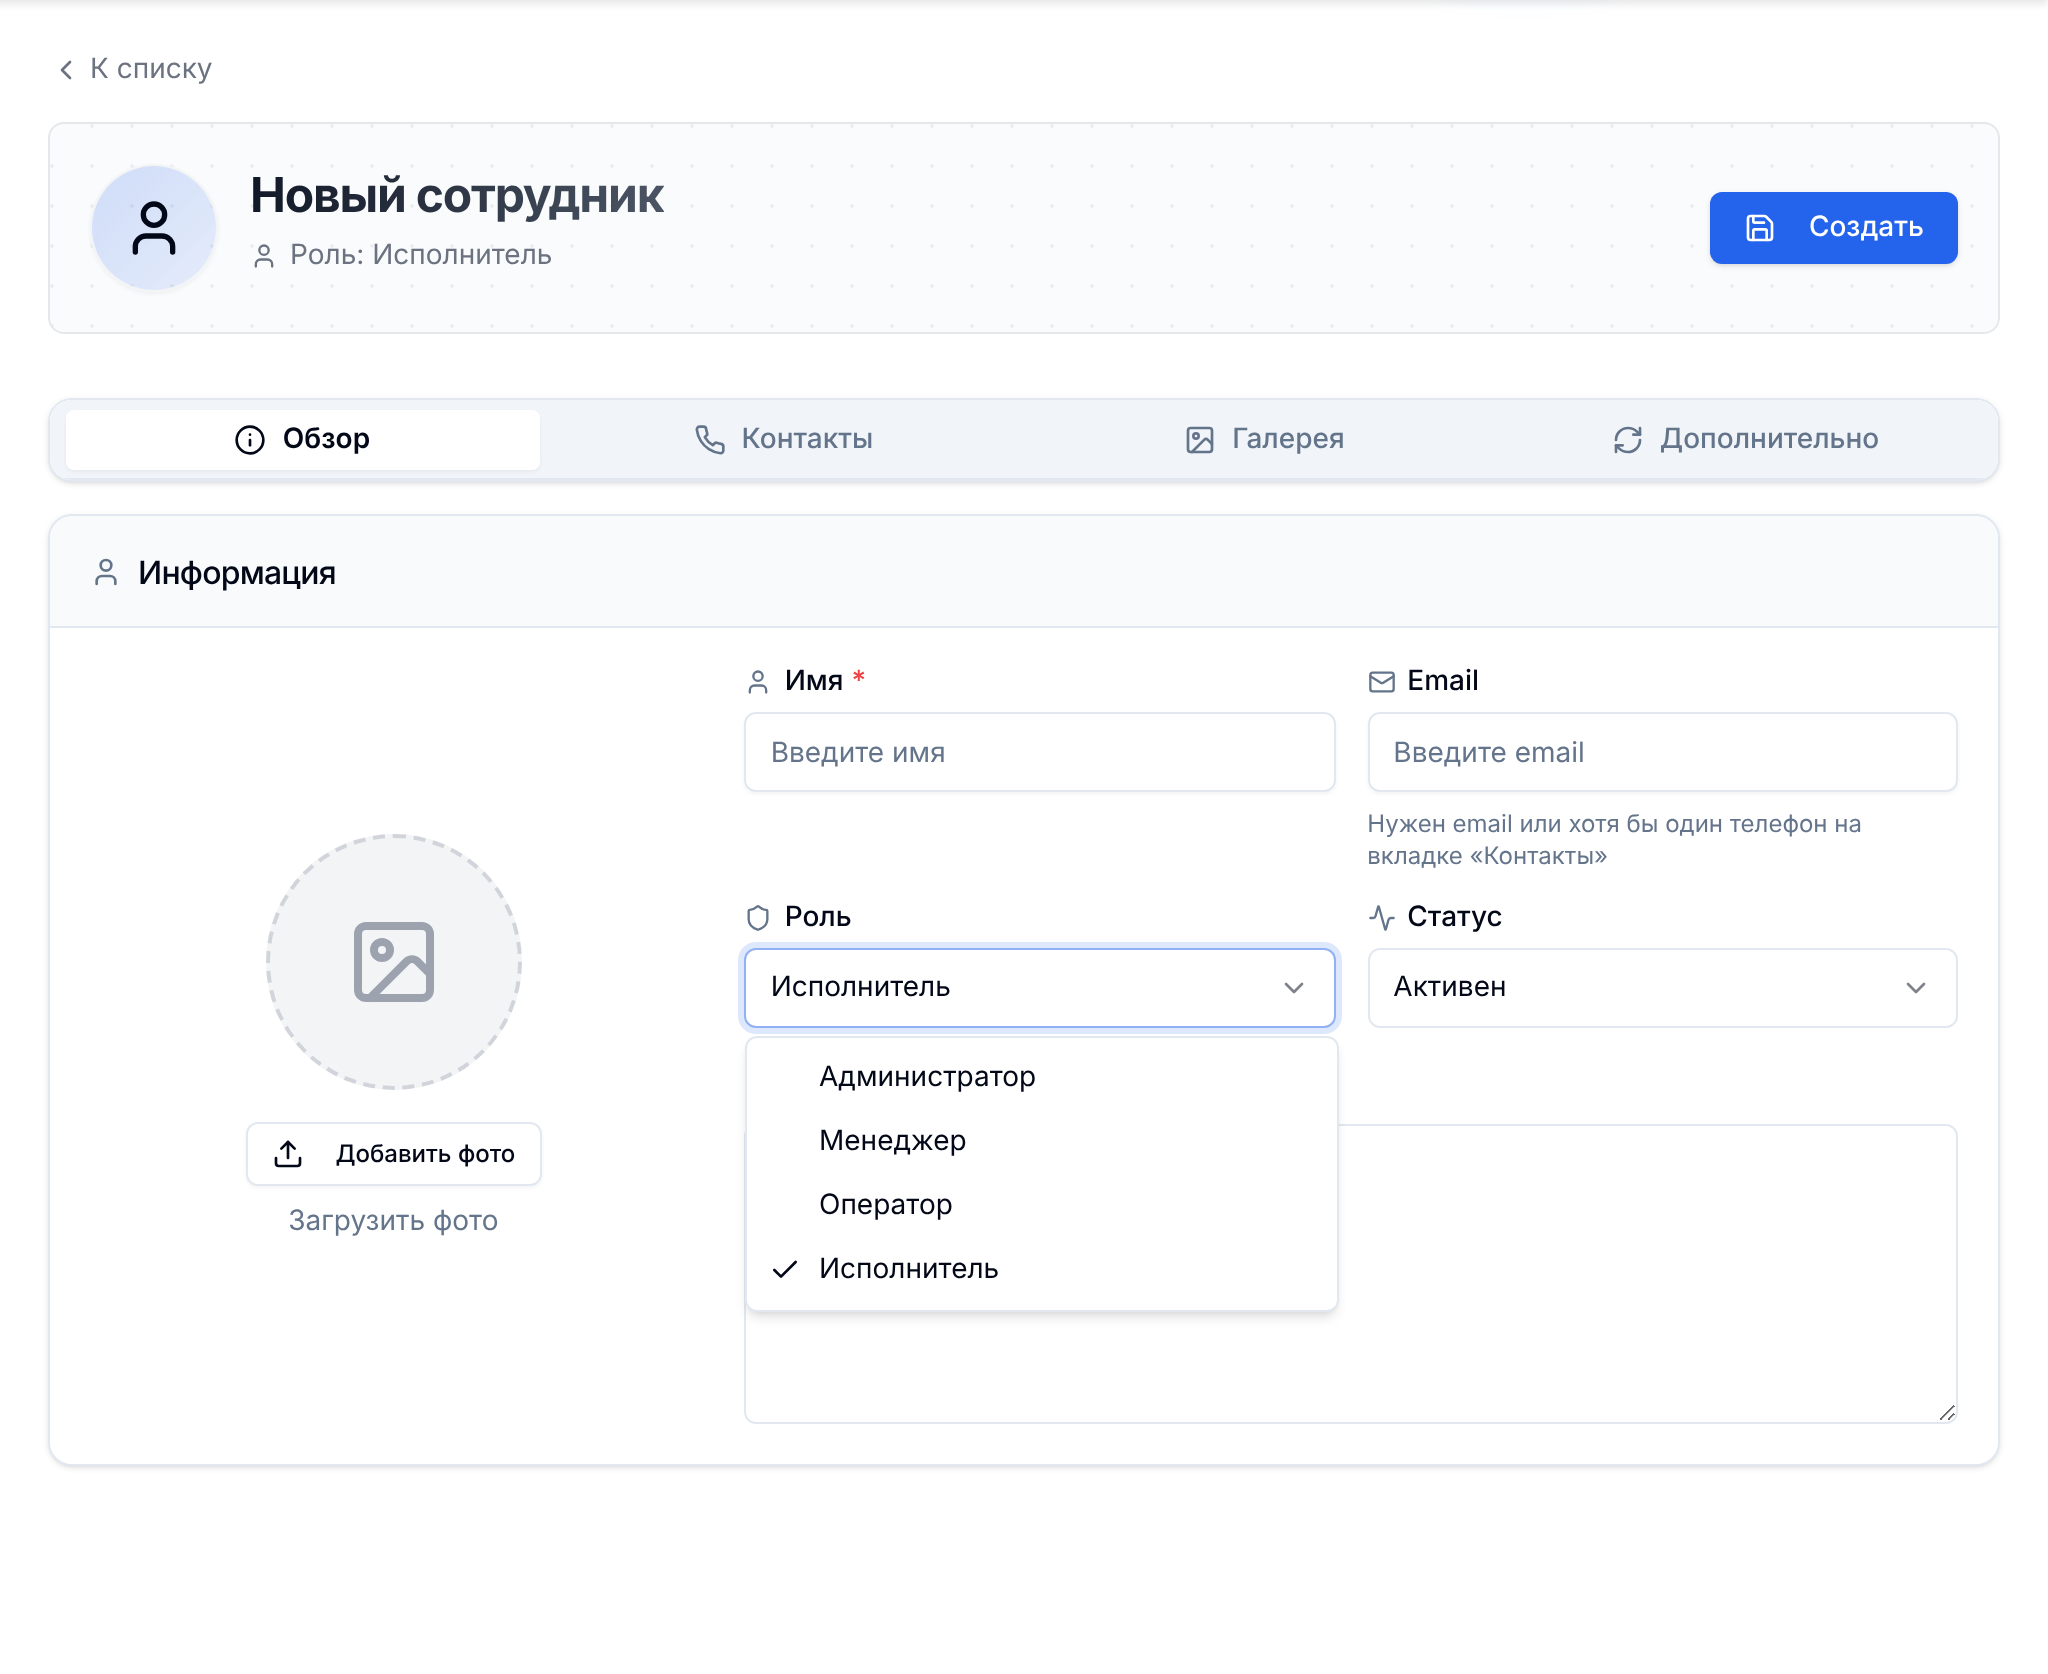
Task: Click small user icon before Роль: Исполнитель
Action: tap(264, 256)
